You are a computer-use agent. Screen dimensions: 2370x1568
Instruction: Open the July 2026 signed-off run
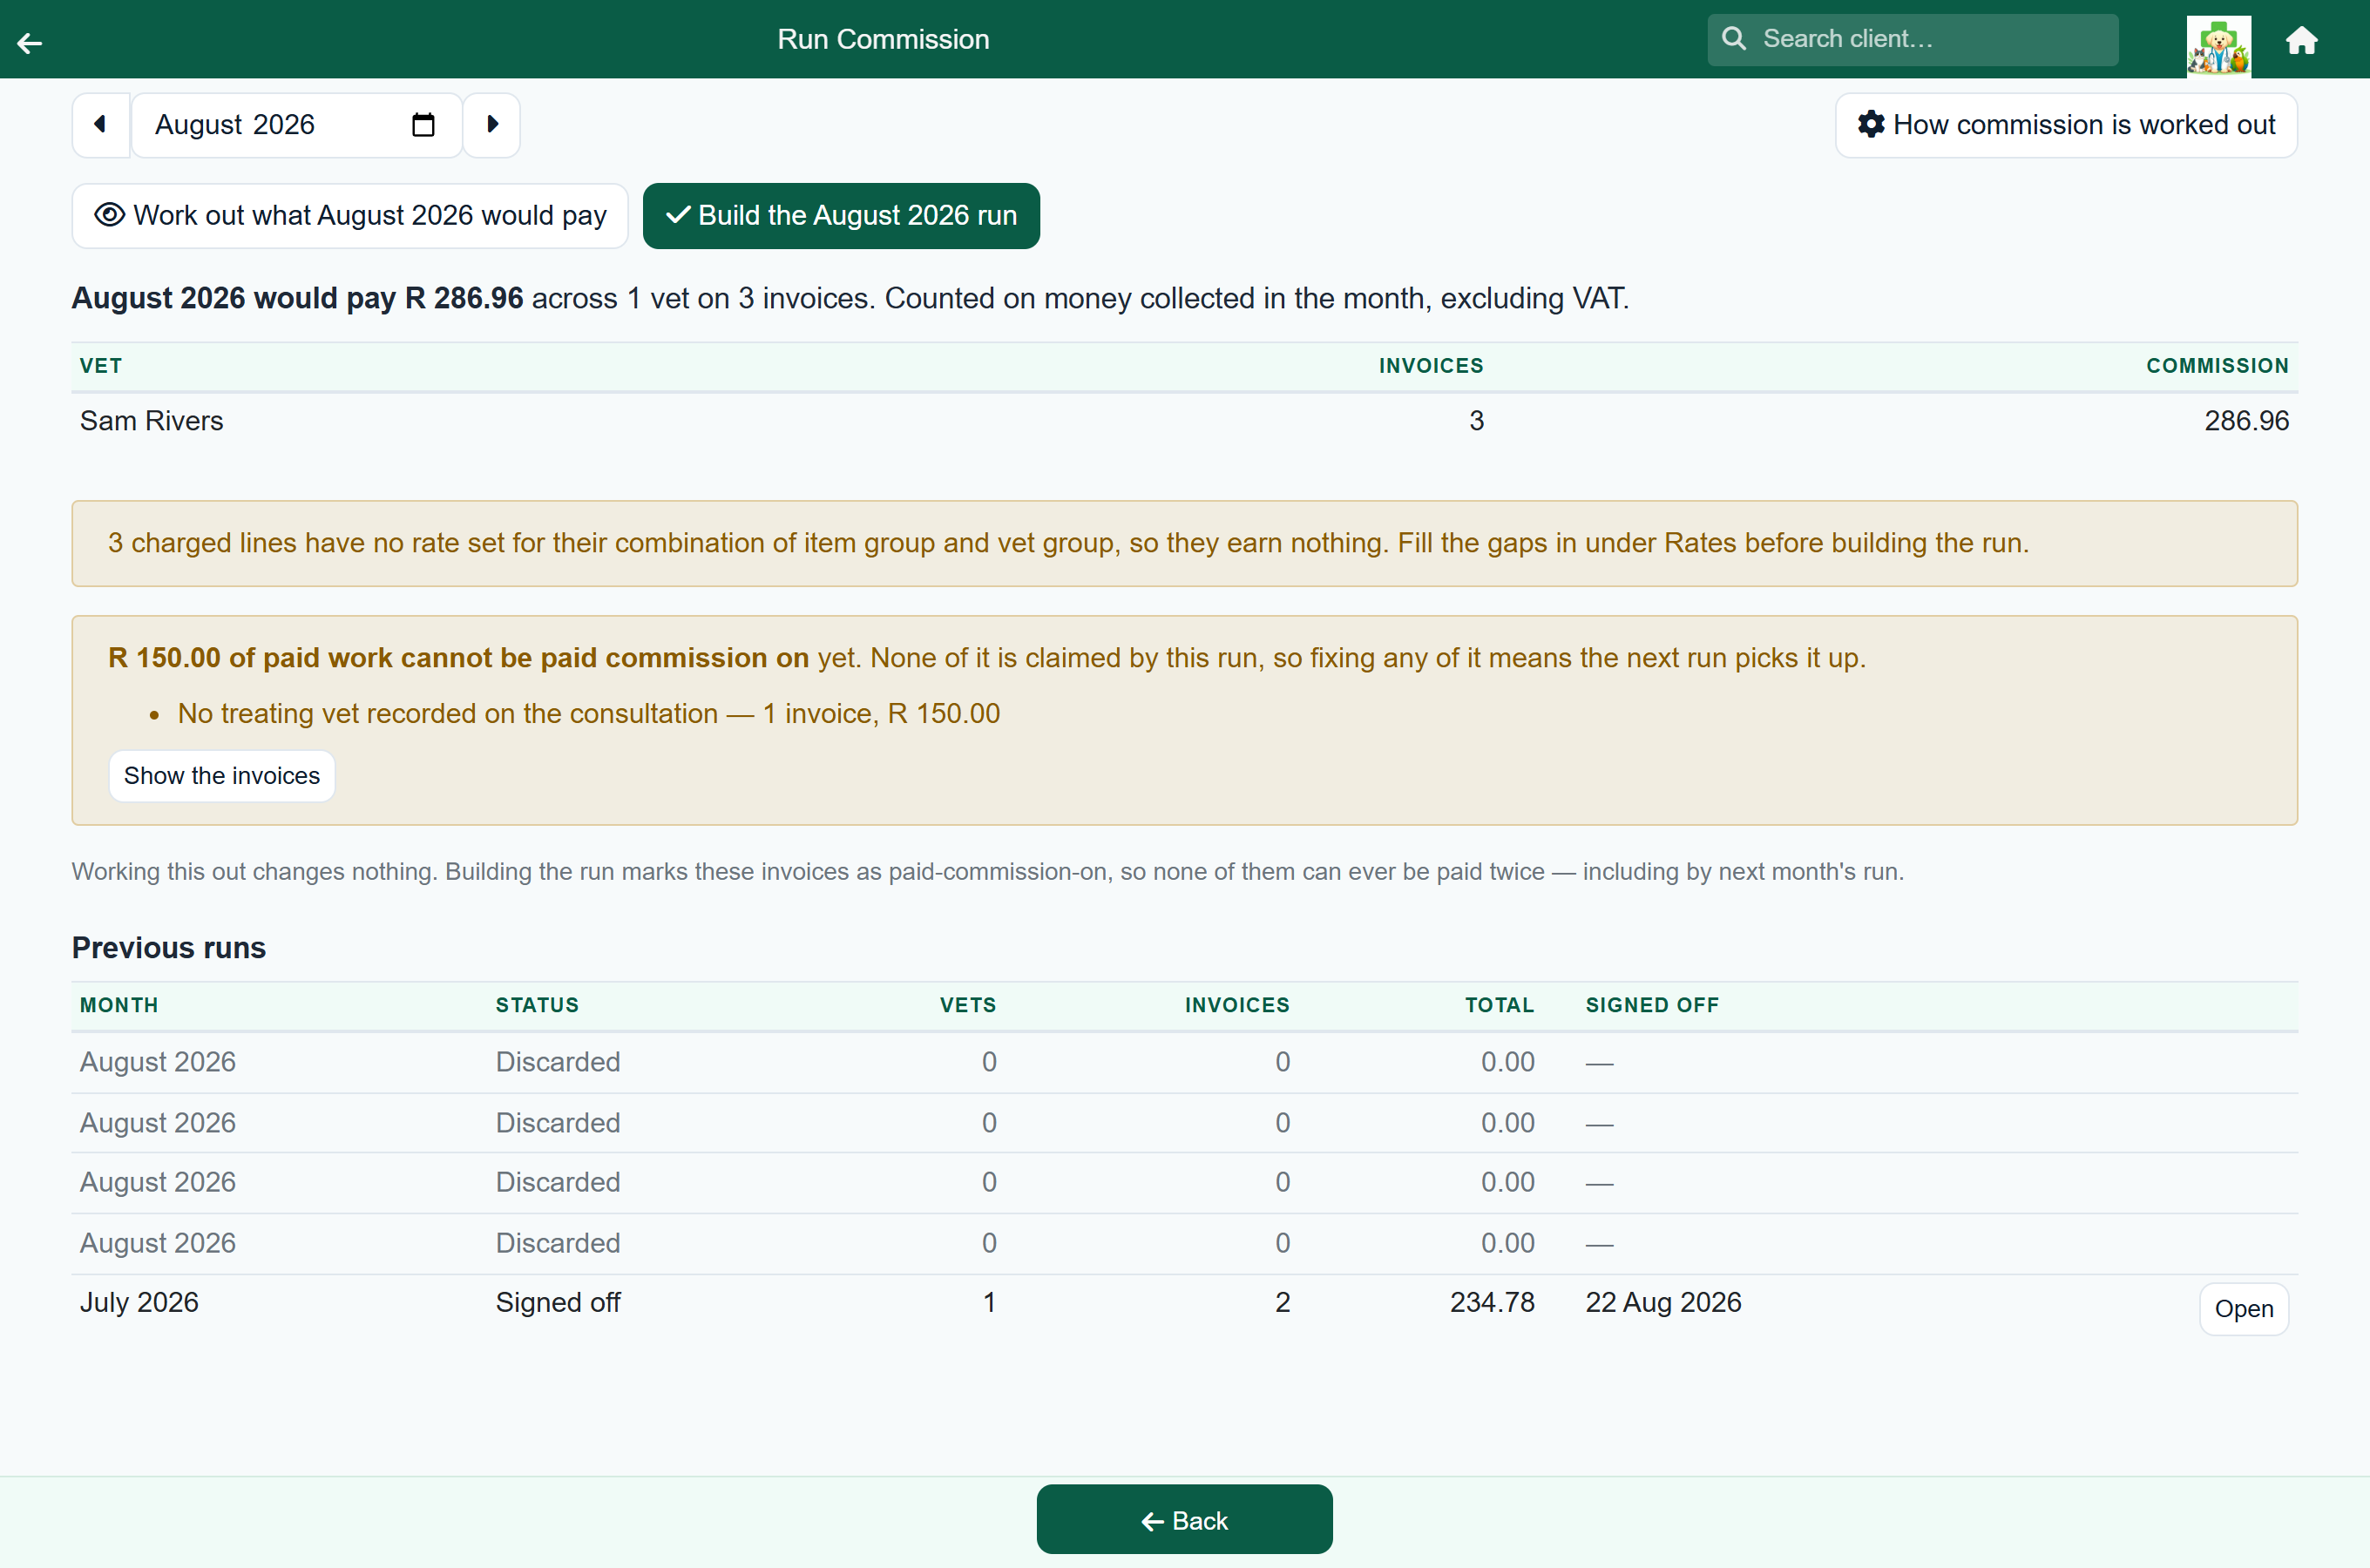pos(2244,1309)
